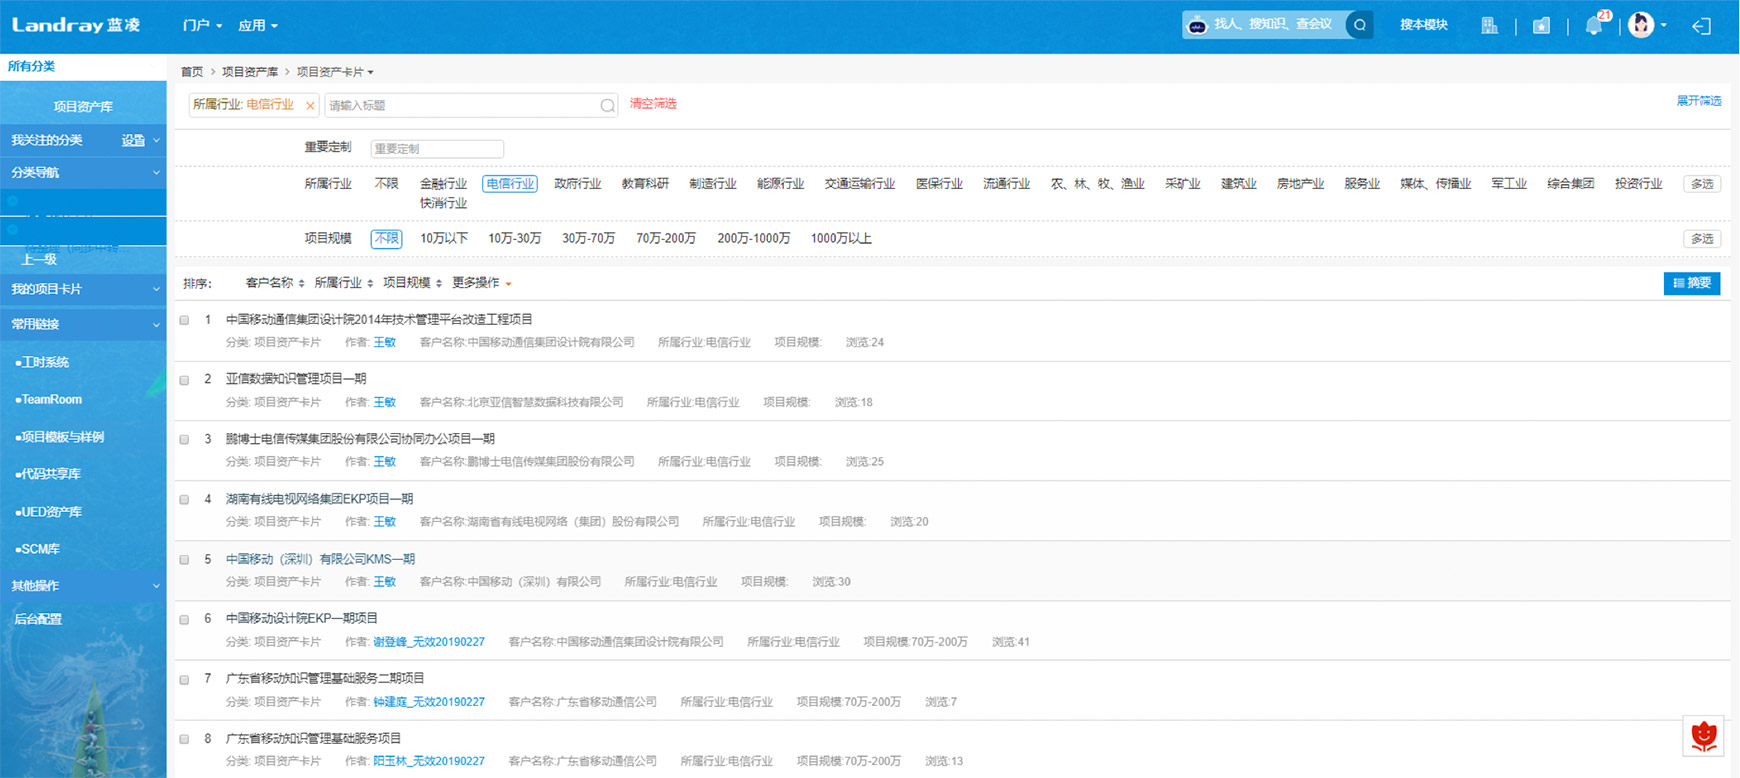Switch to 摘要 view button
Viewport: 1740px width, 778px height.
1692,283
